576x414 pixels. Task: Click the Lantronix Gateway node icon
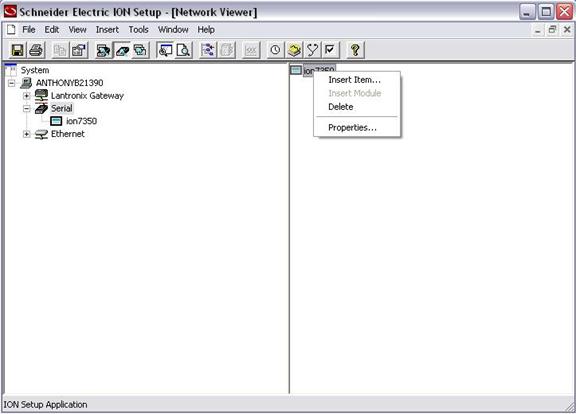coord(41,96)
